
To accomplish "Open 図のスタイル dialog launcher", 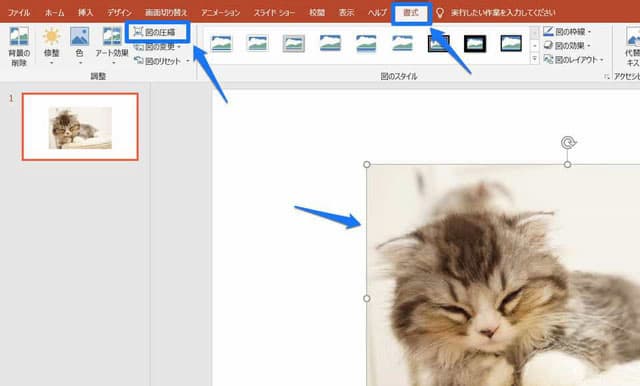I will 607,76.
